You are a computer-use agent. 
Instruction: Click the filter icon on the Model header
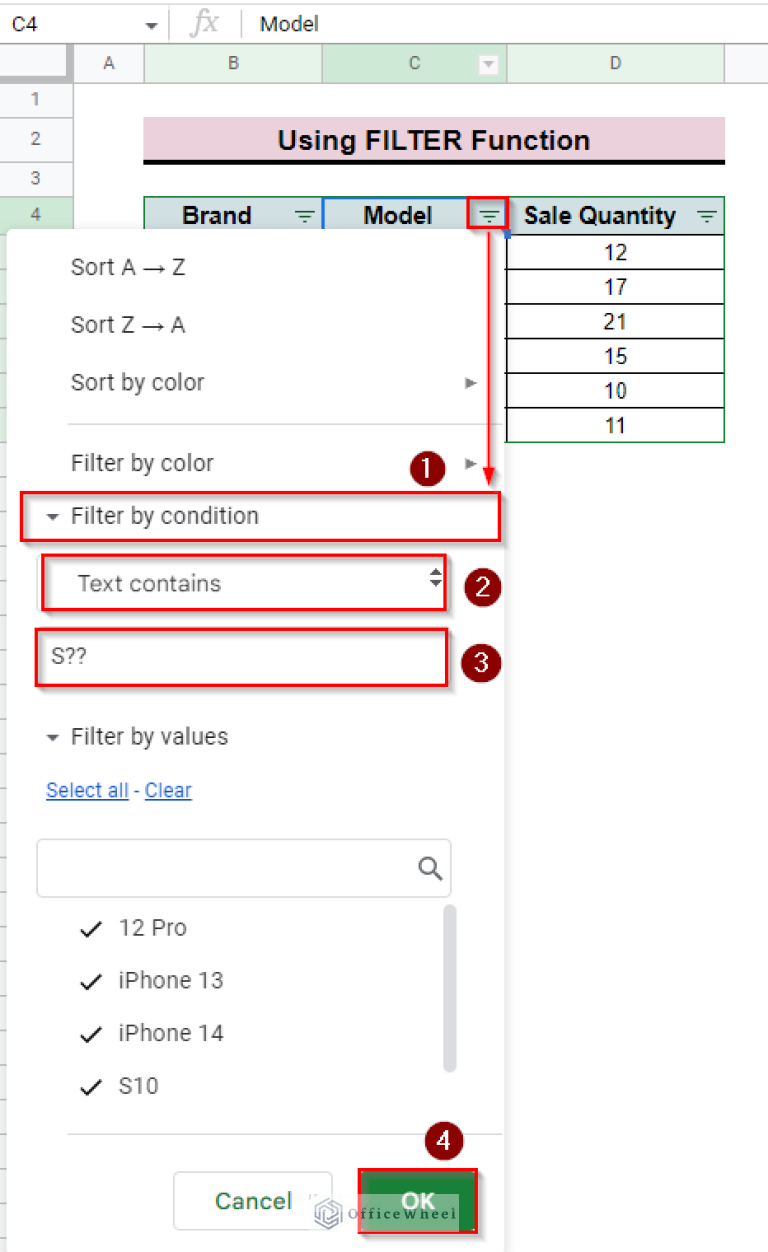pos(488,215)
